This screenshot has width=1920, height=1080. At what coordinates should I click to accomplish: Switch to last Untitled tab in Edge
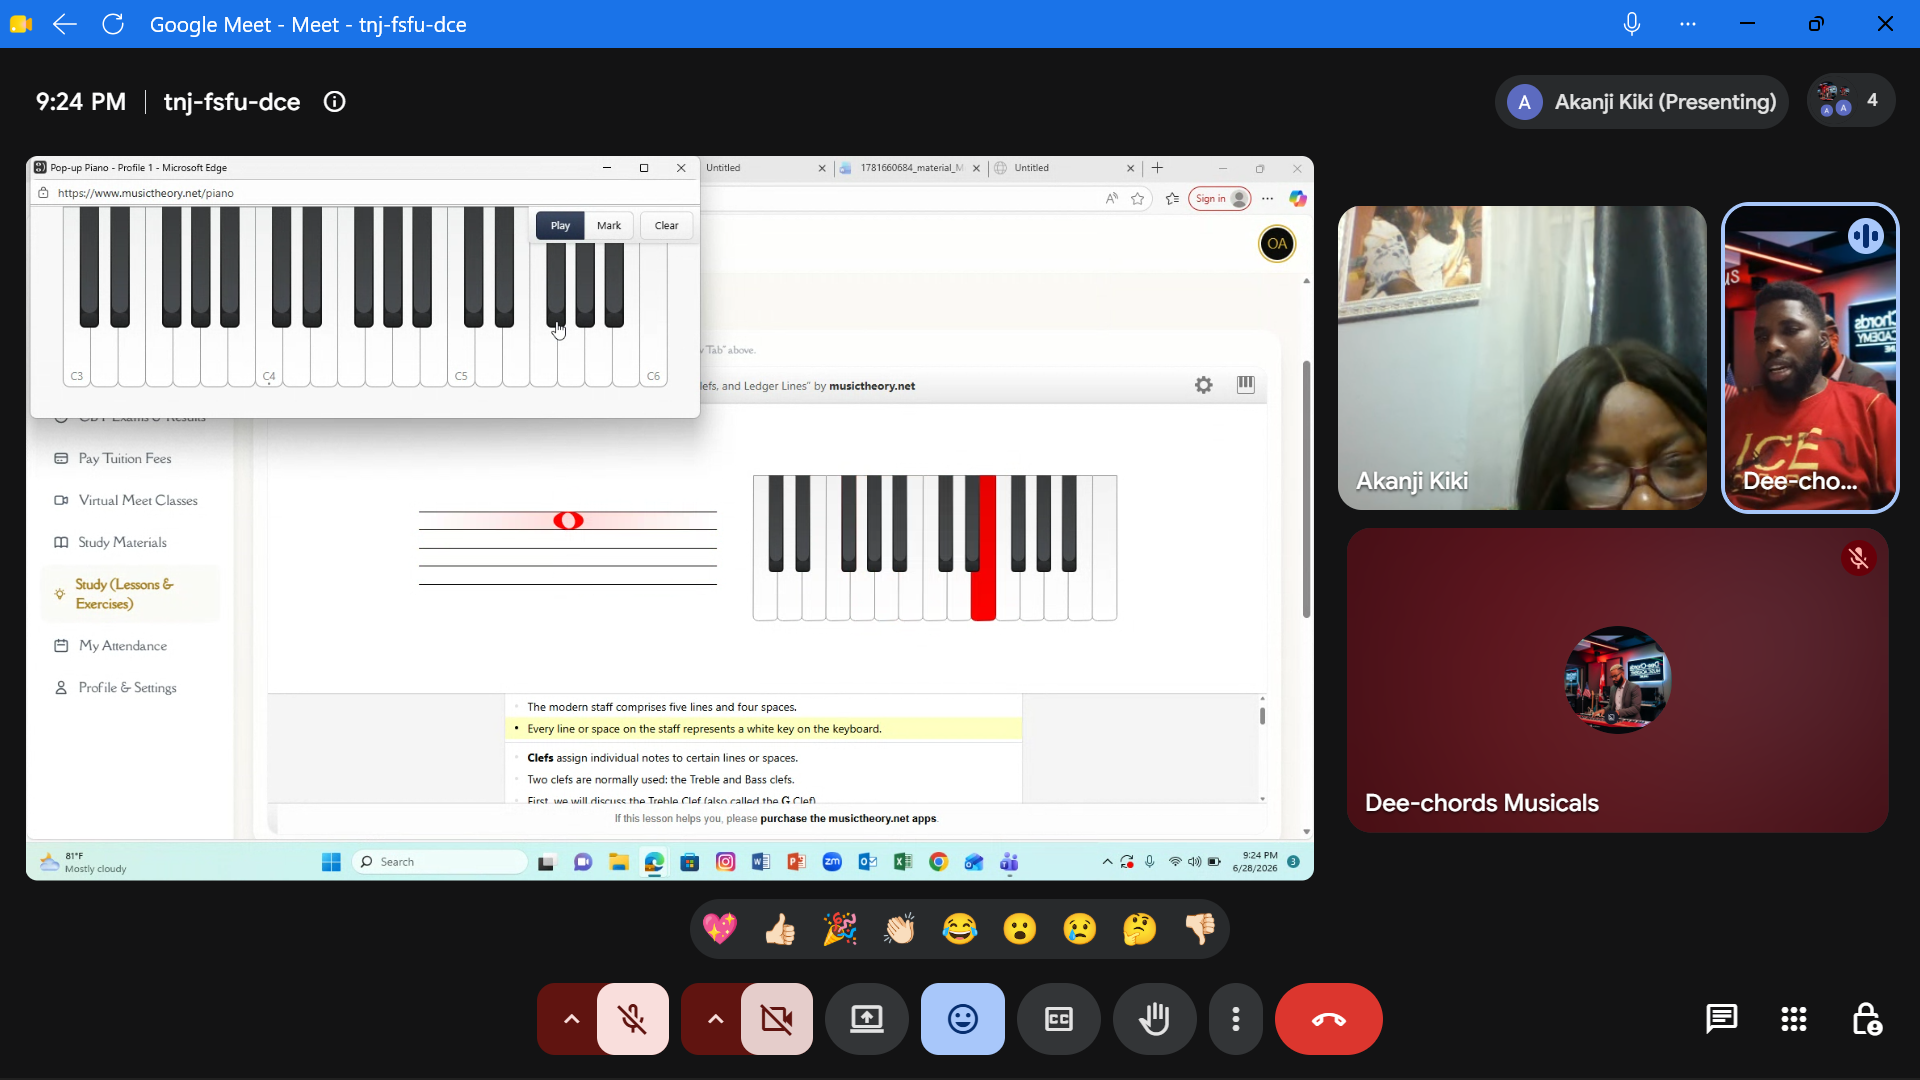[x=1064, y=168]
